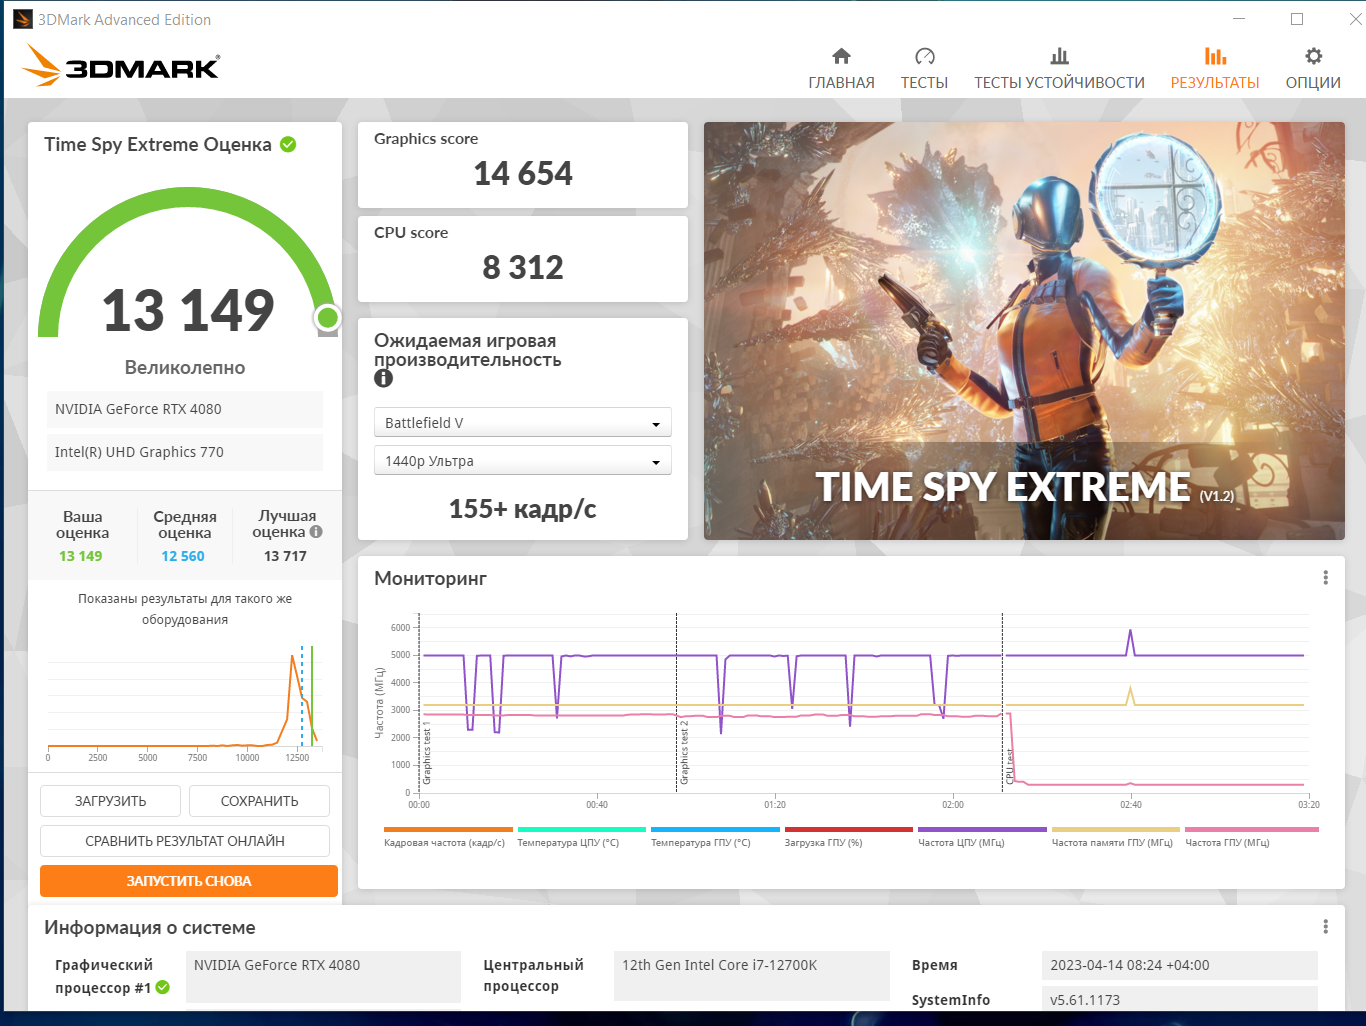1366x1026 pixels.
Task: Click 12th Gen Intel Core i7-12700K field
Action: 752,975
